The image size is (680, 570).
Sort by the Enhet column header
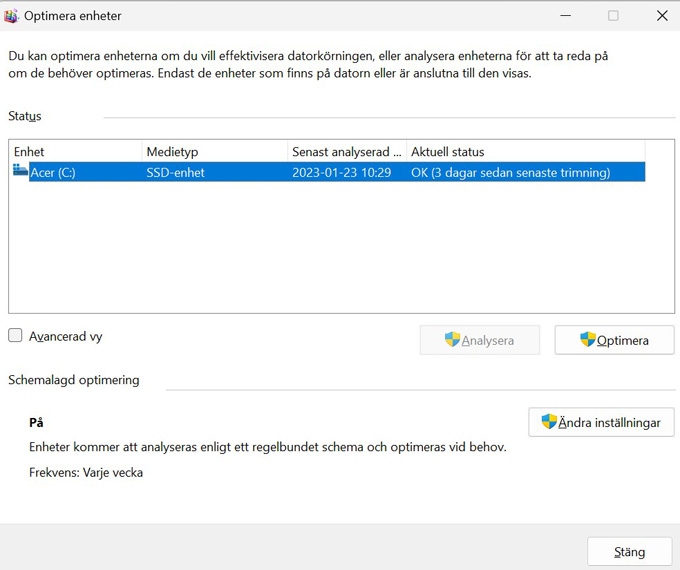coord(76,152)
